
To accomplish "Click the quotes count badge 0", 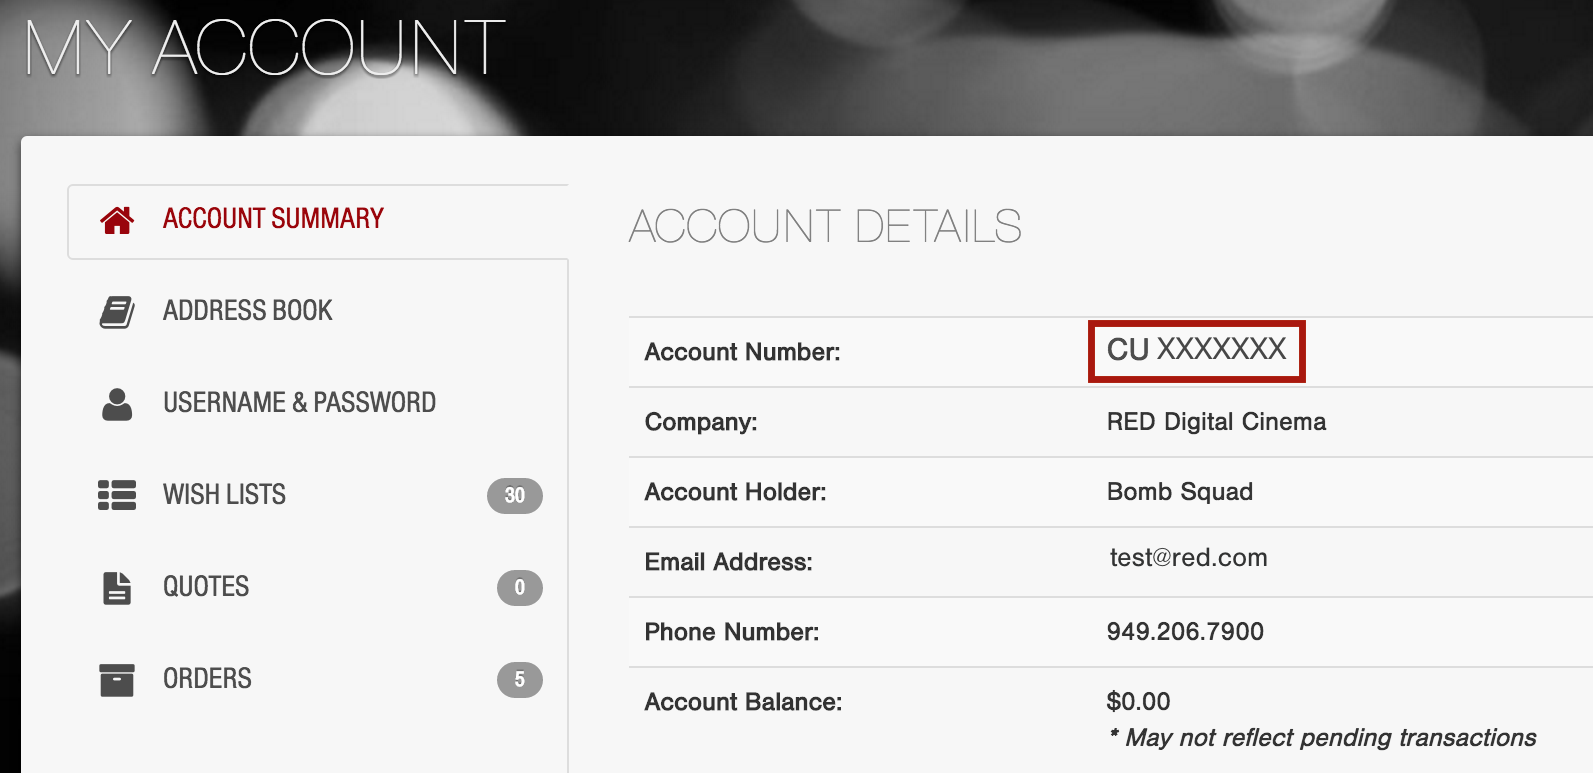I will [x=520, y=588].
